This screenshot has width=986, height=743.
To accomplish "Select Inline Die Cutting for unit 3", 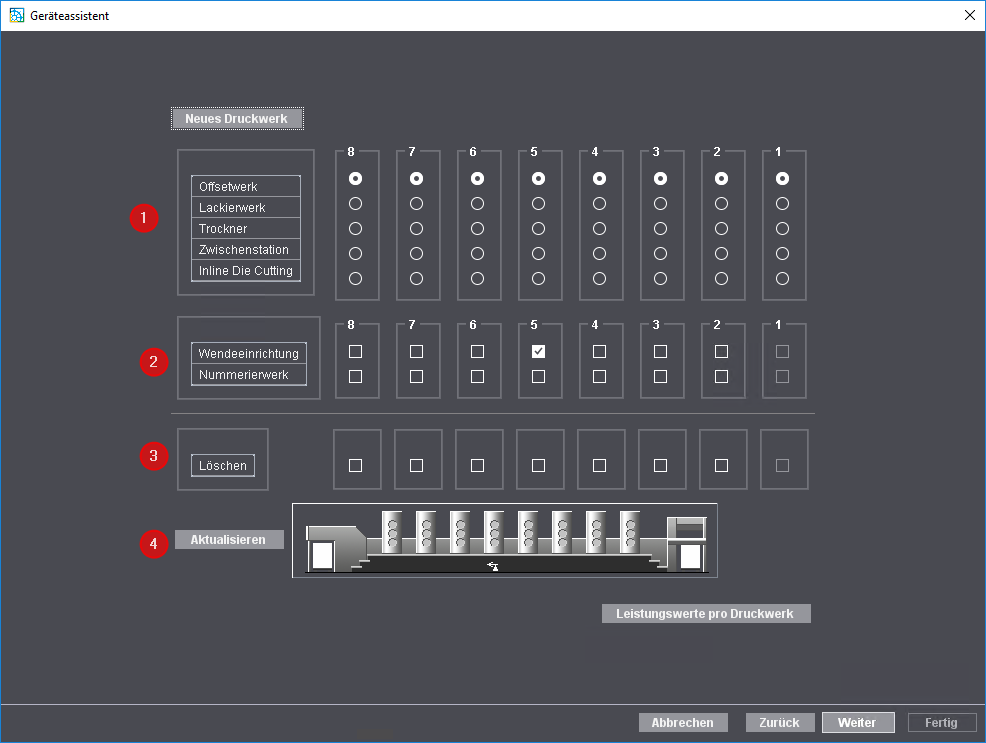I will [660, 278].
